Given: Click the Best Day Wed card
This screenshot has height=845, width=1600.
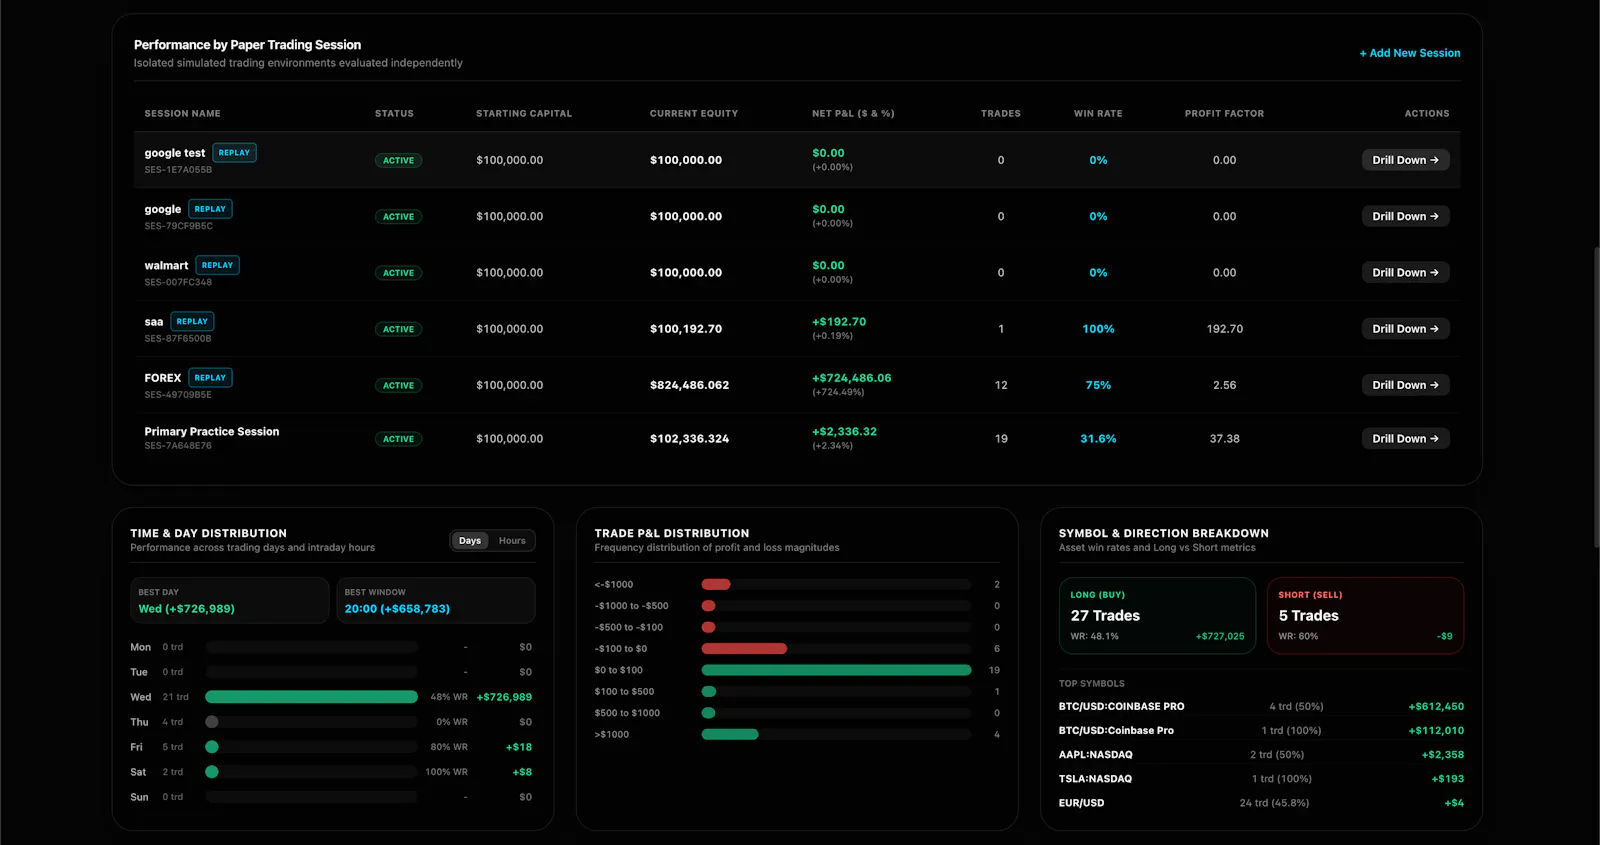Looking at the screenshot, I should (x=229, y=600).
